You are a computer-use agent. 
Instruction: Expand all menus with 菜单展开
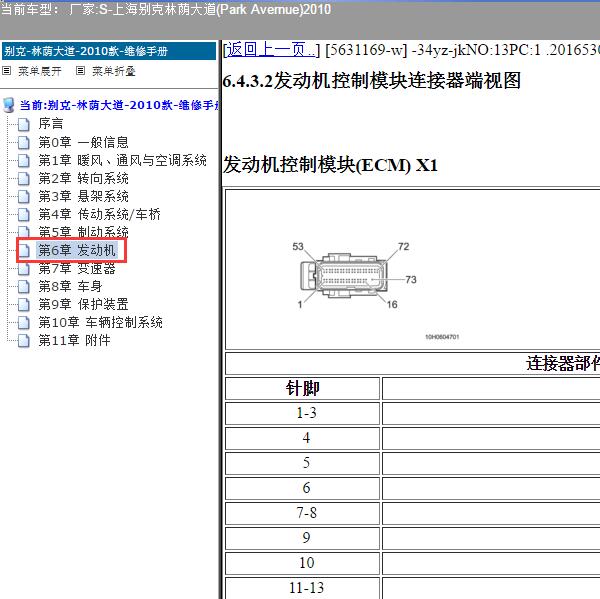[40, 71]
